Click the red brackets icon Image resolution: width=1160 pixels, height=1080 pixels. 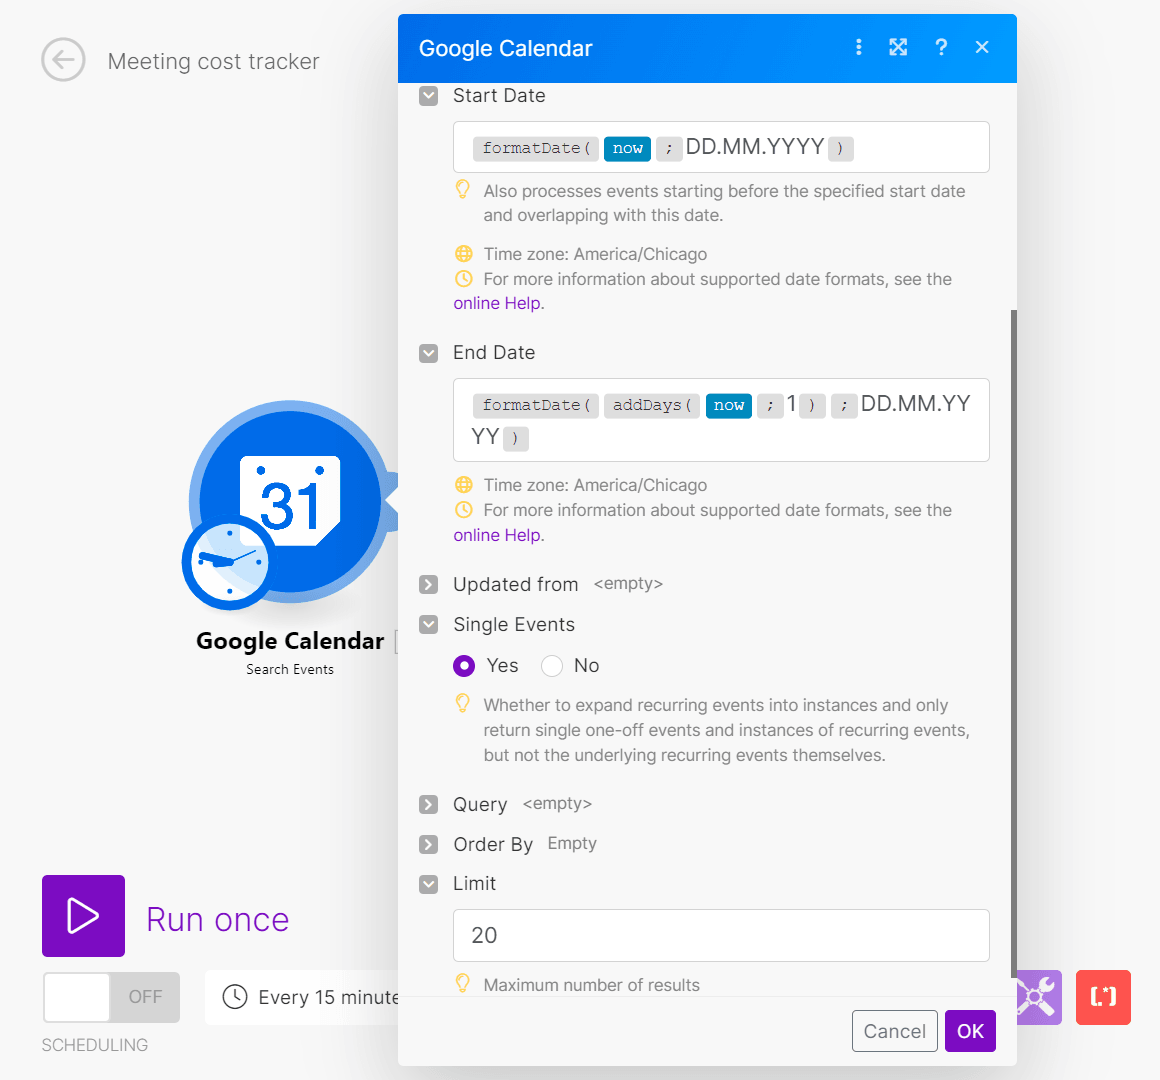[x=1103, y=997]
